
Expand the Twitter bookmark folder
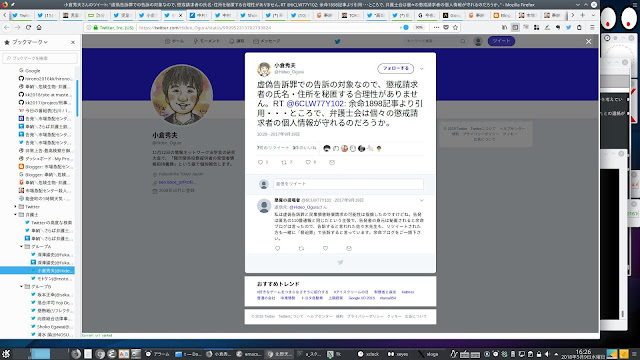16,207
